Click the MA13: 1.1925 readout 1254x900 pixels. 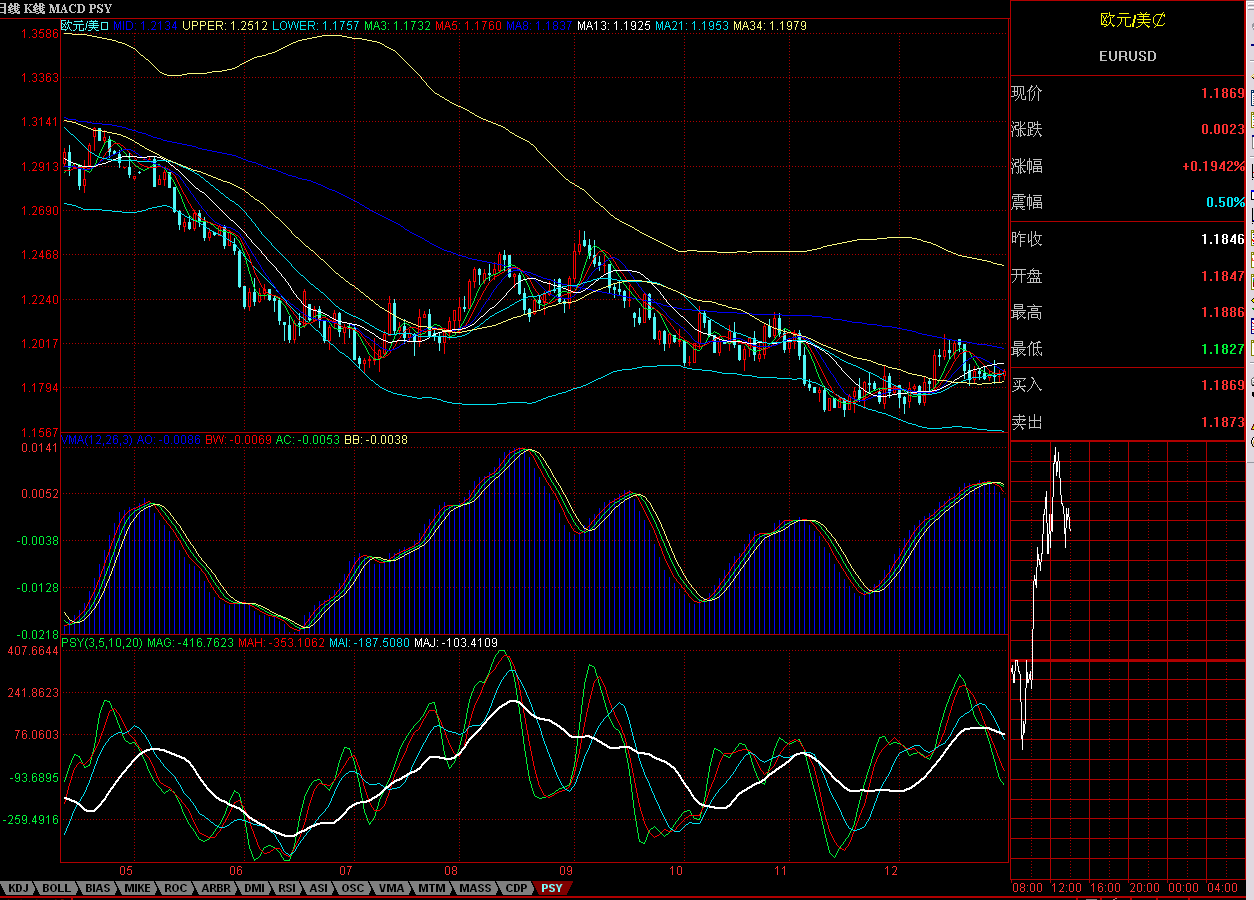click(614, 25)
